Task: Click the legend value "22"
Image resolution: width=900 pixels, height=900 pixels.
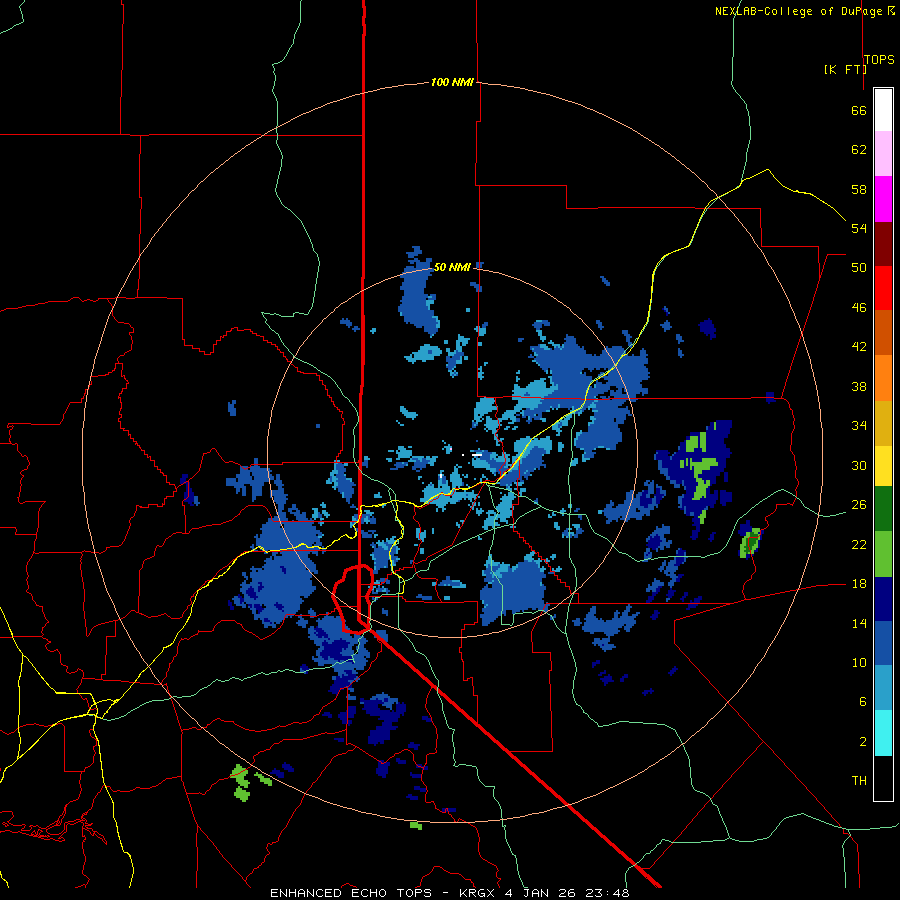Action: pos(859,544)
